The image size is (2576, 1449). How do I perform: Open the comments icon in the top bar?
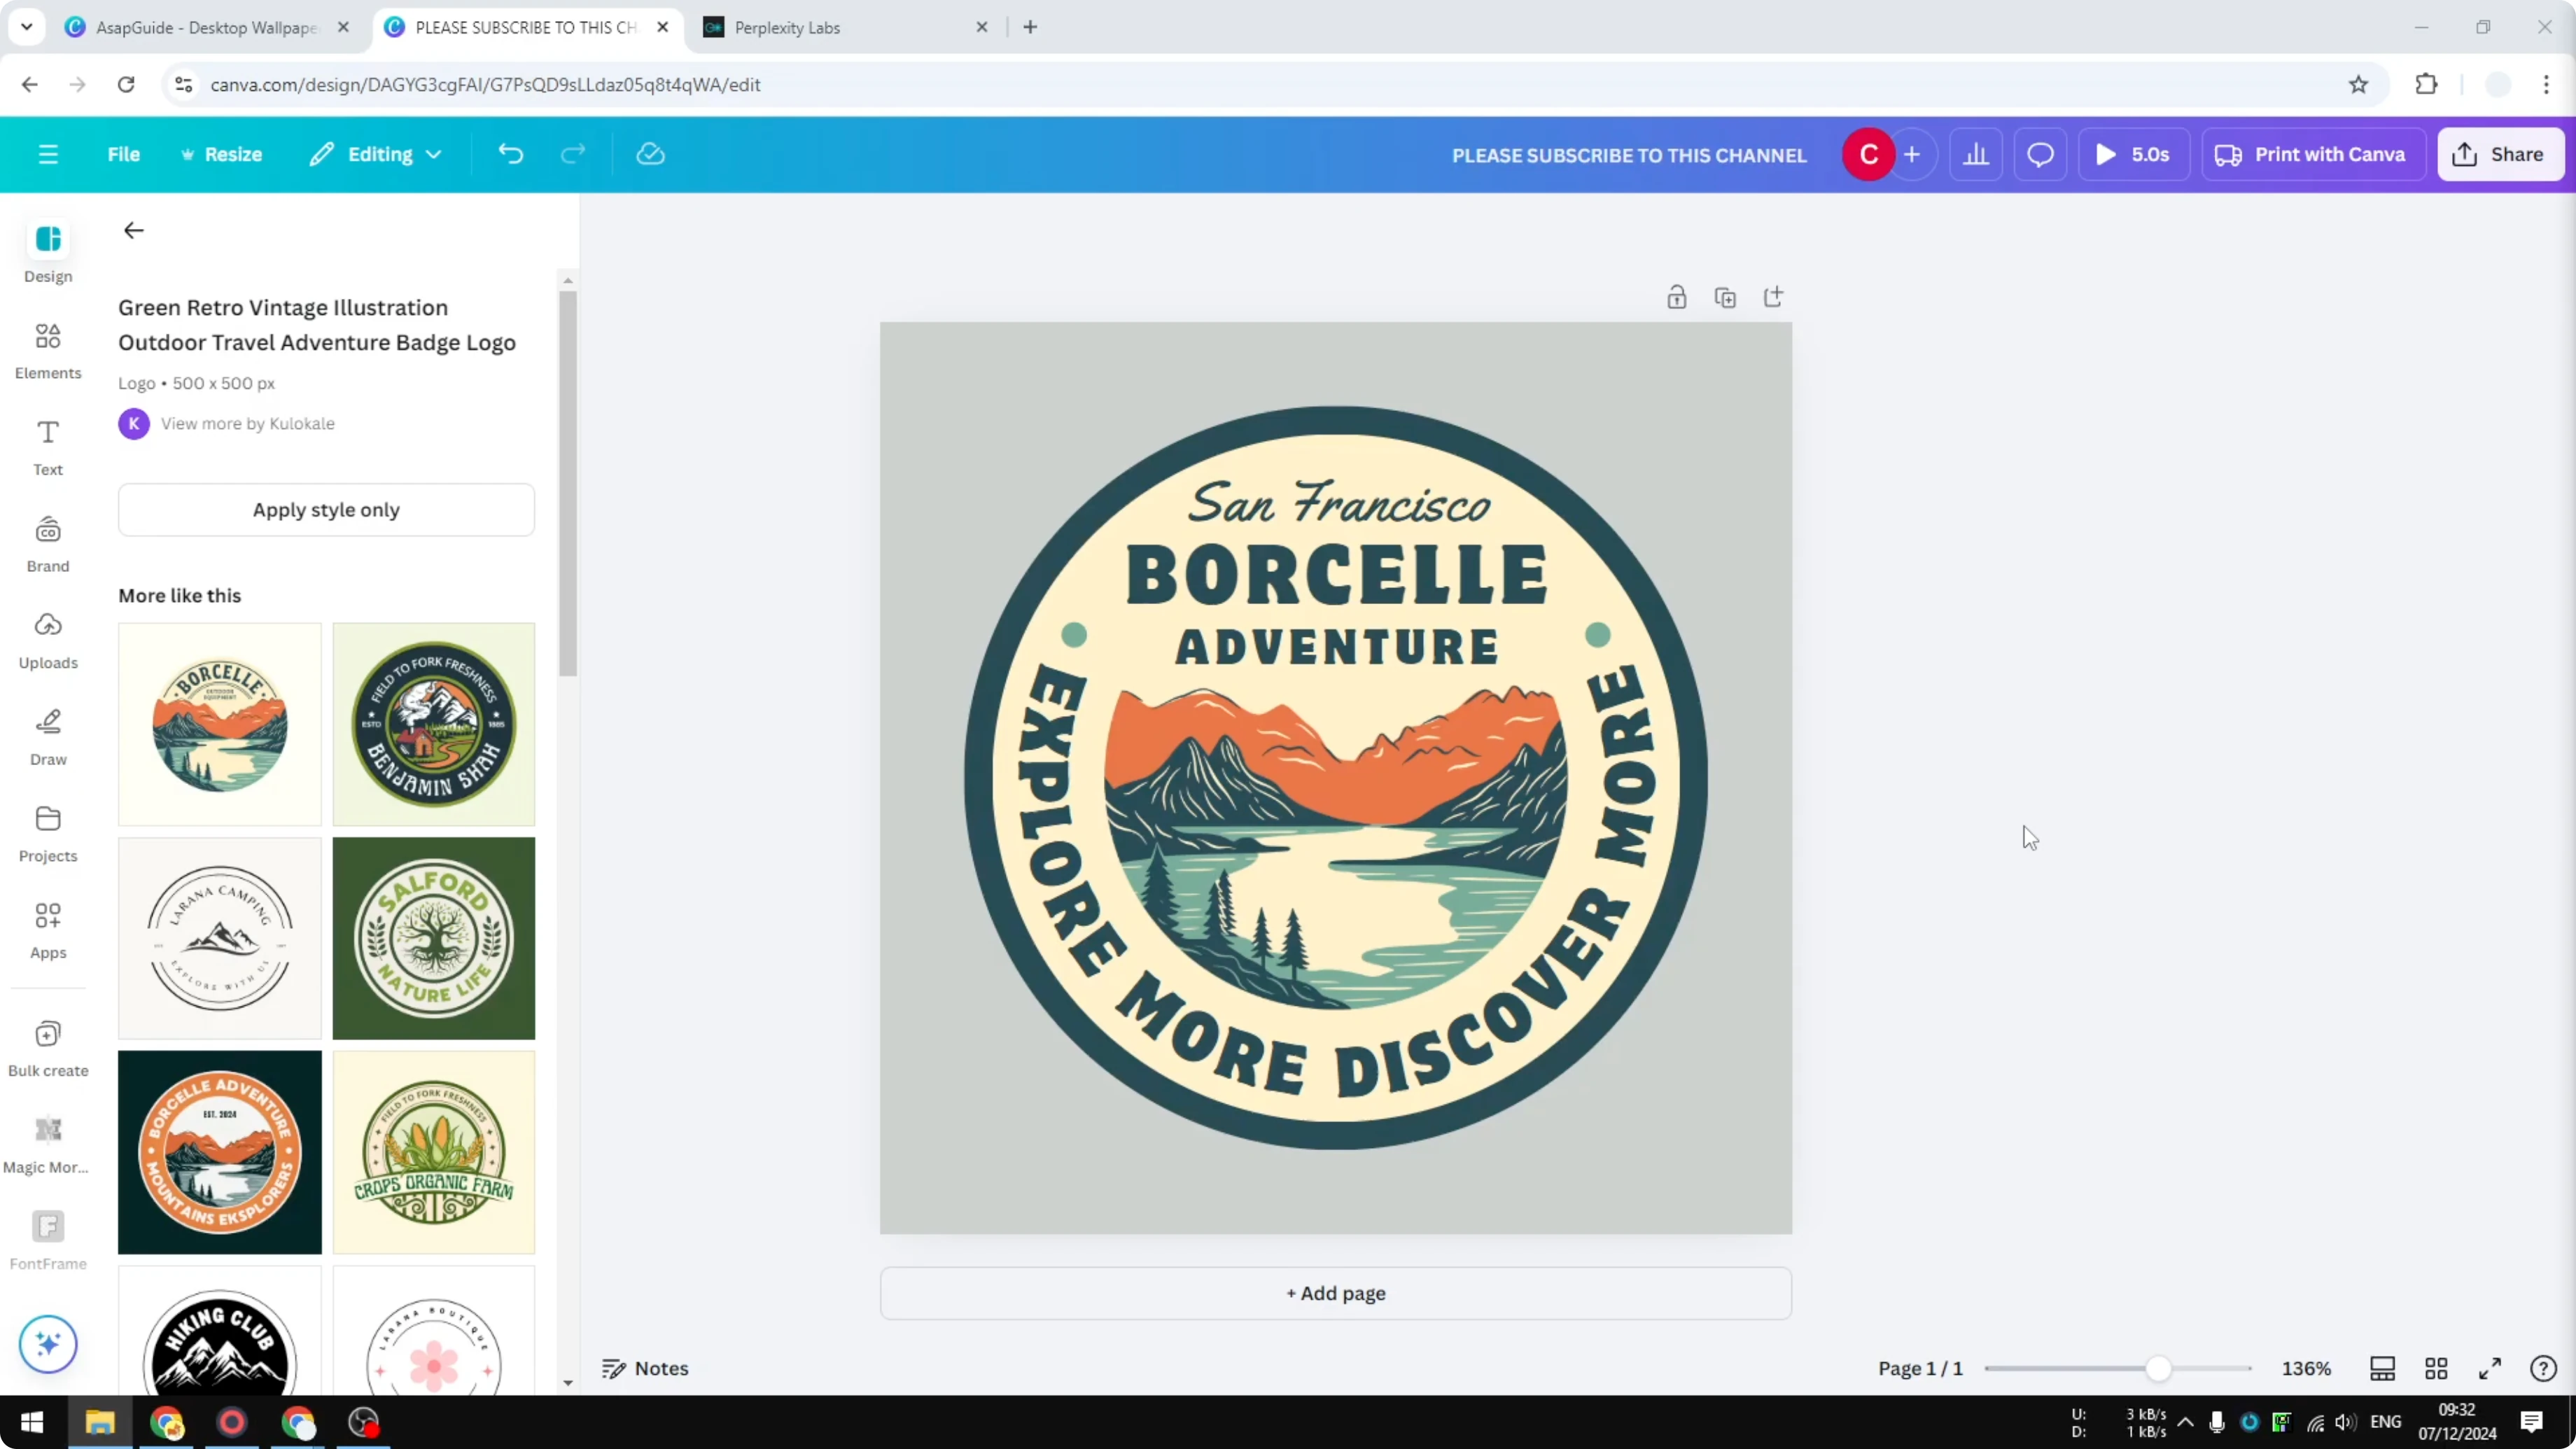click(2040, 154)
